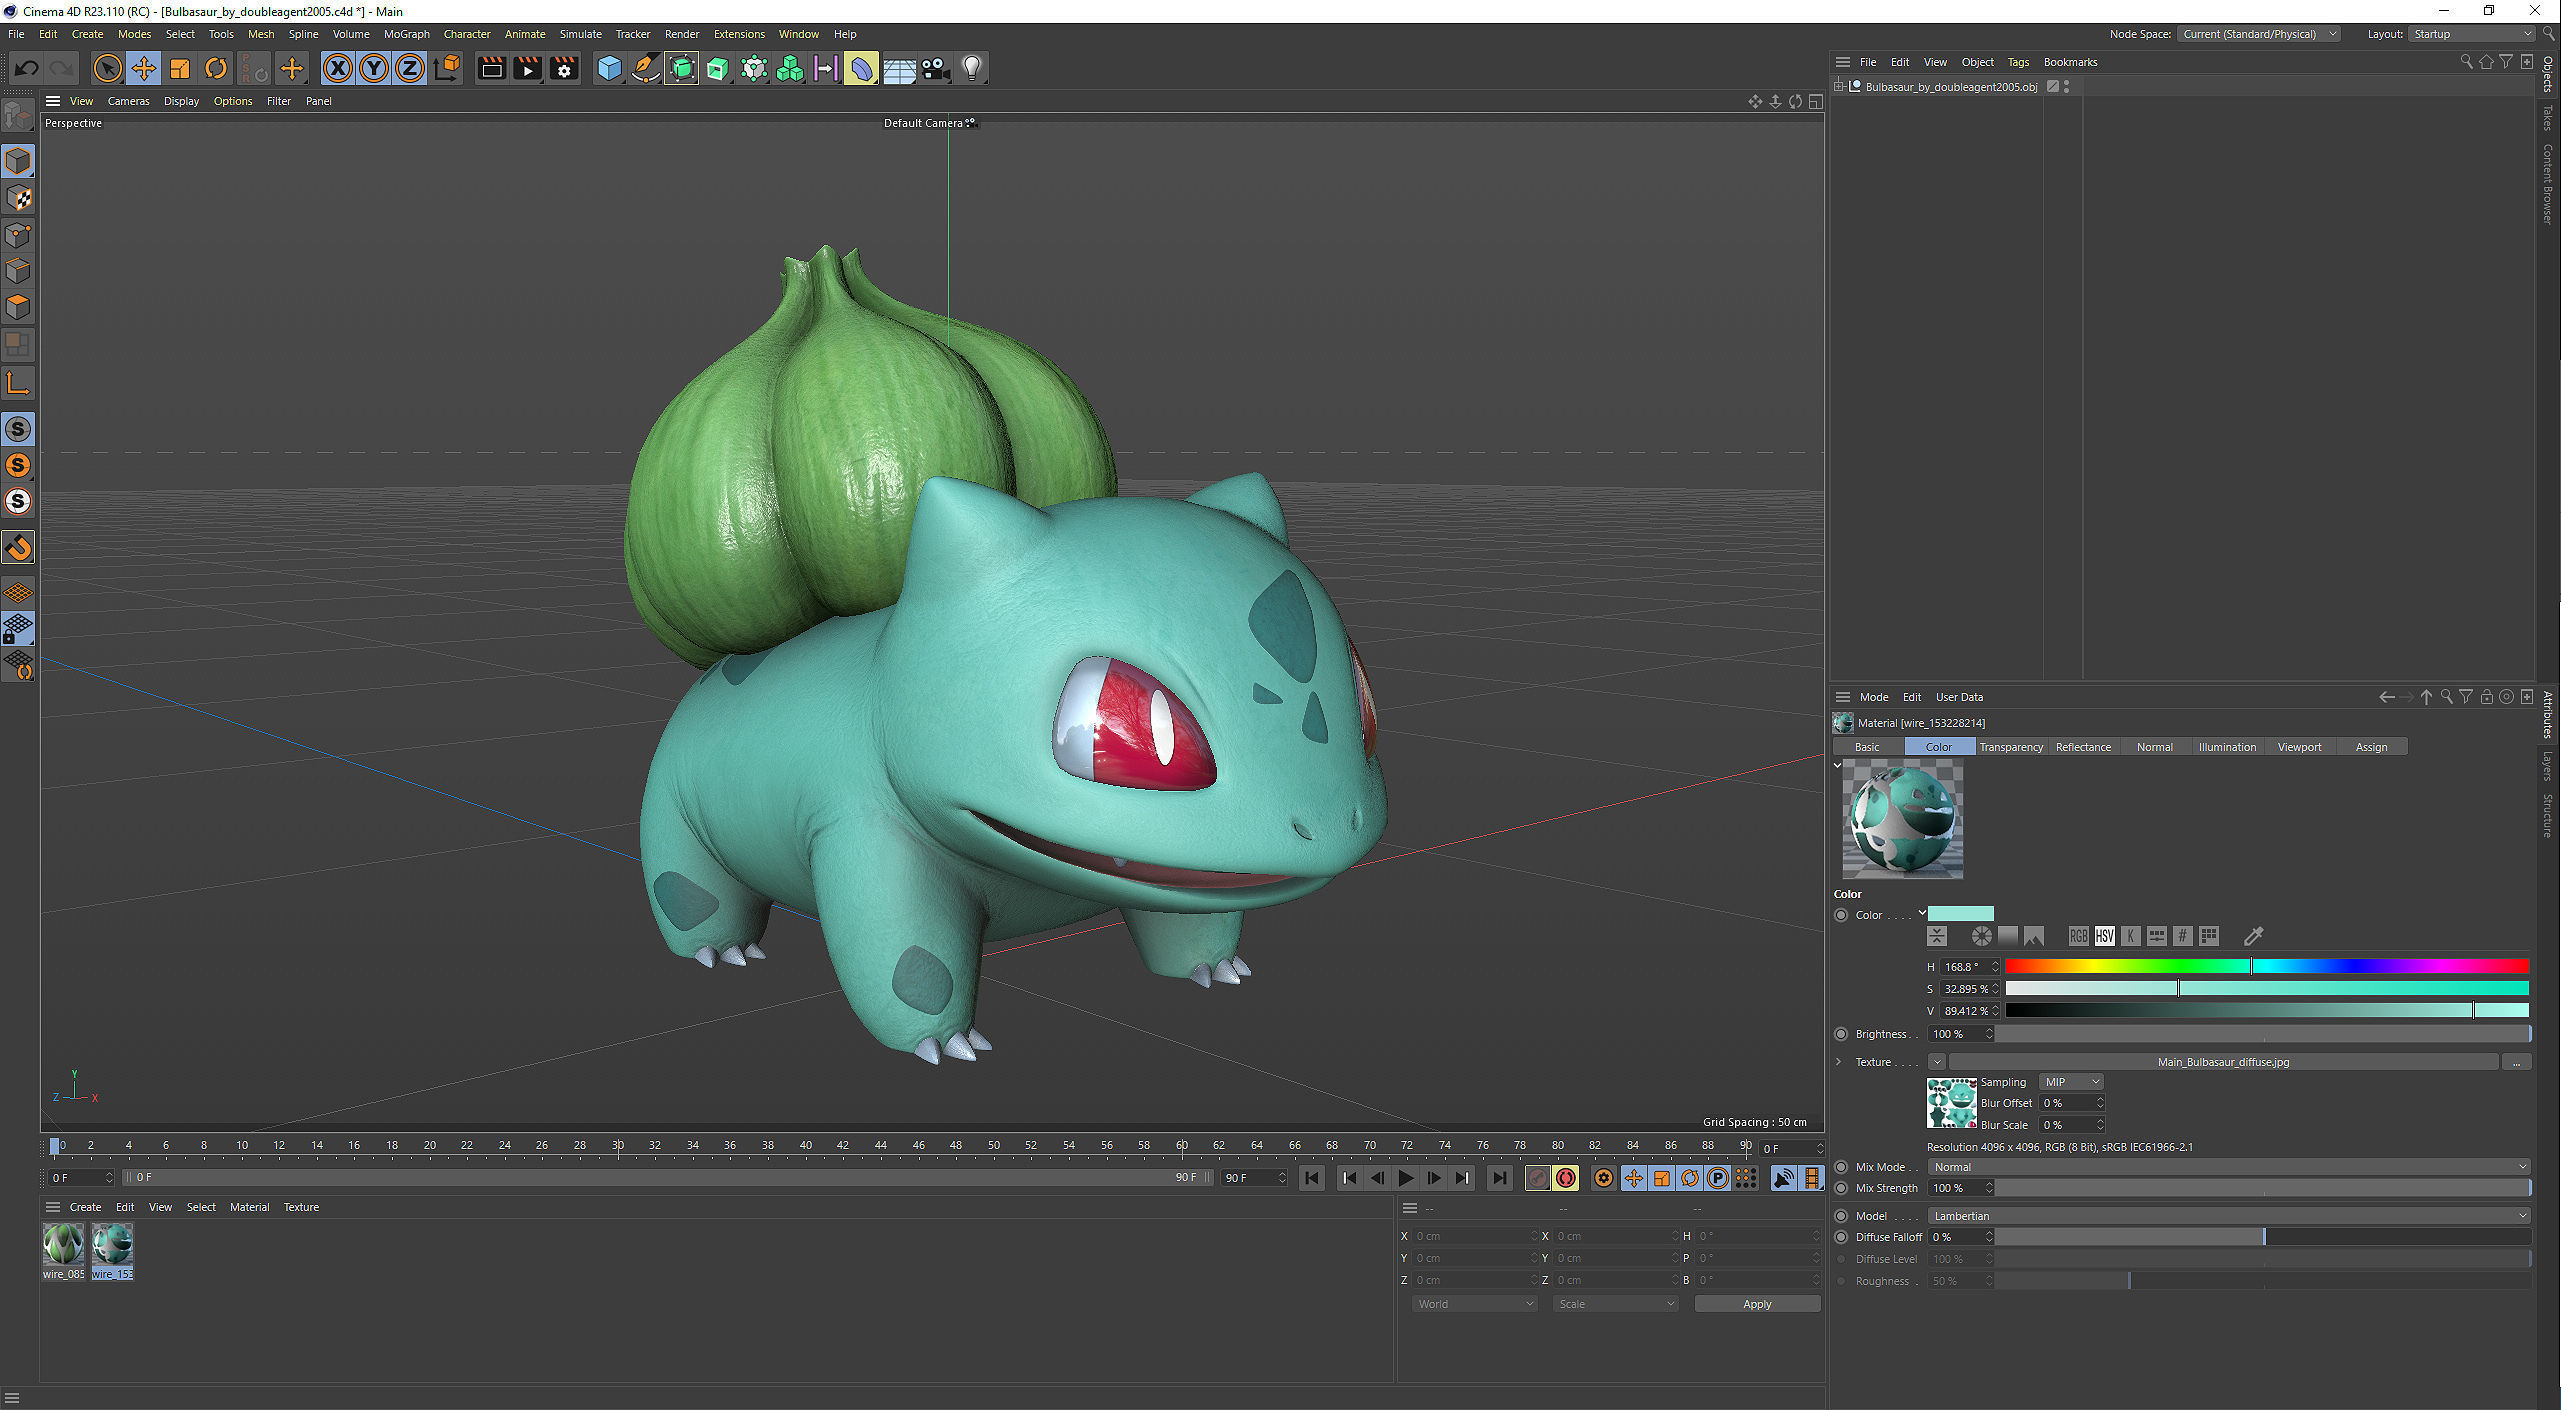This screenshot has height=1410, width=2561.
Task: Click the Spline Pen tool icon
Action: click(x=646, y=68)
